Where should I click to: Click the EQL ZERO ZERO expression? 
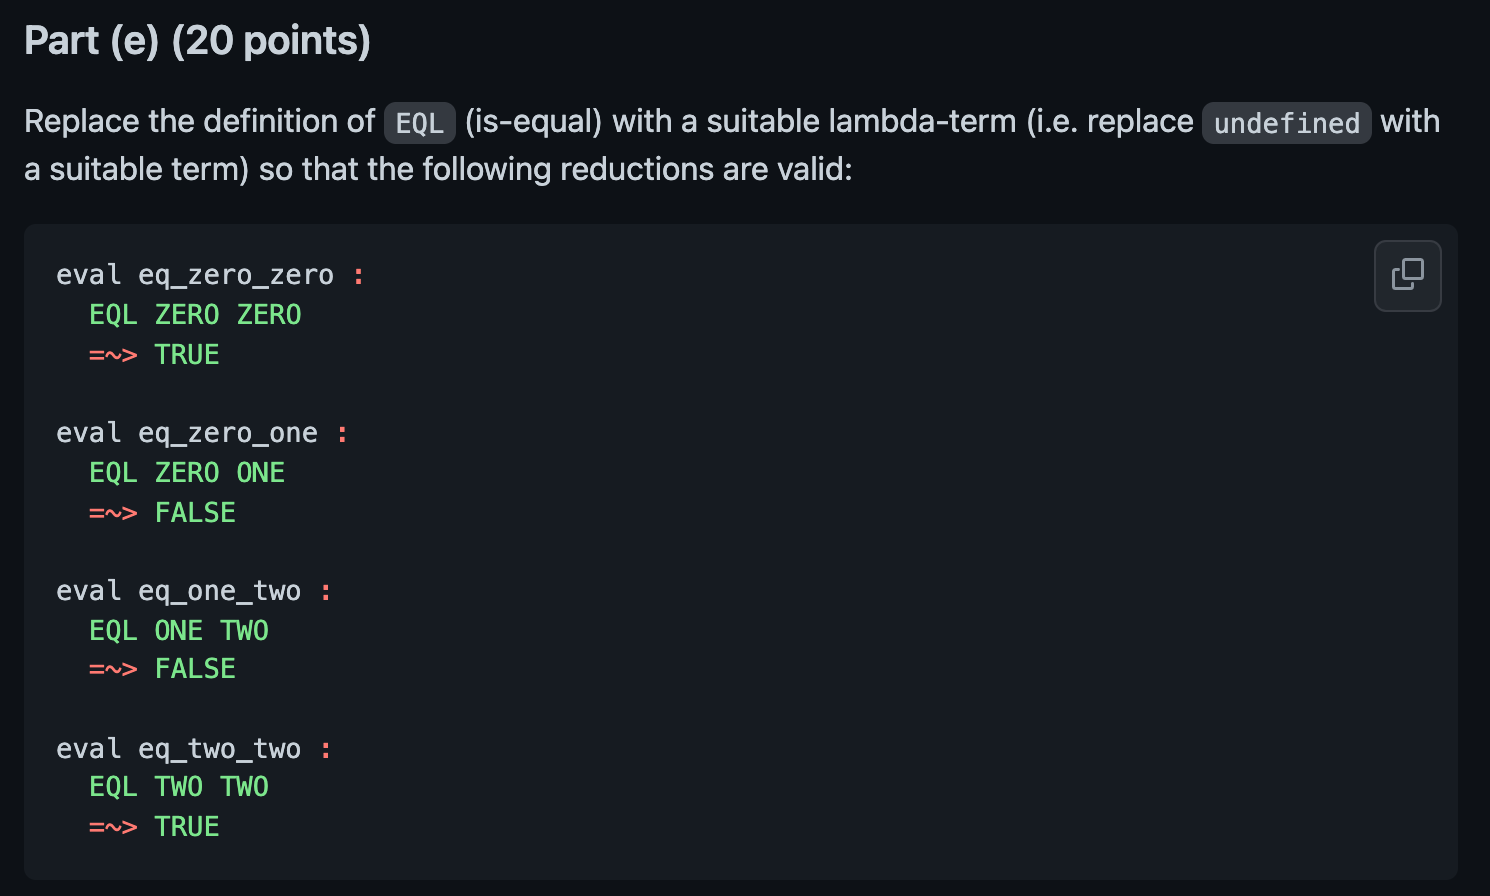(x=195, y=314)
